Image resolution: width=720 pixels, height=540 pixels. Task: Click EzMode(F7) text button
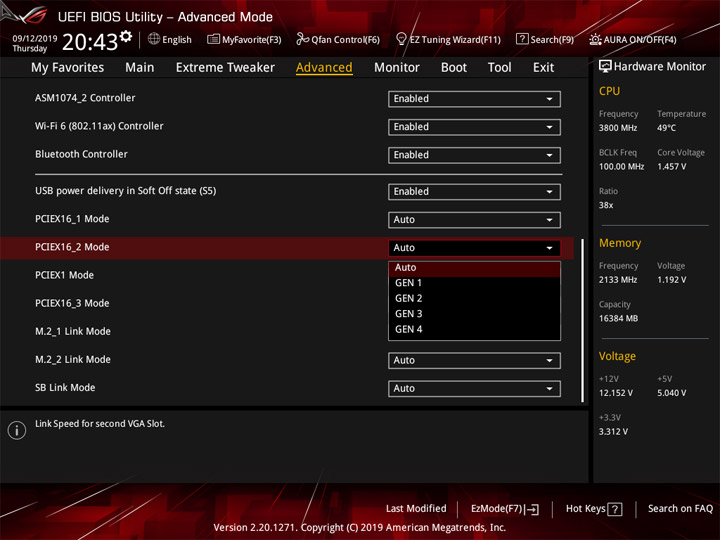click(496, 509)
